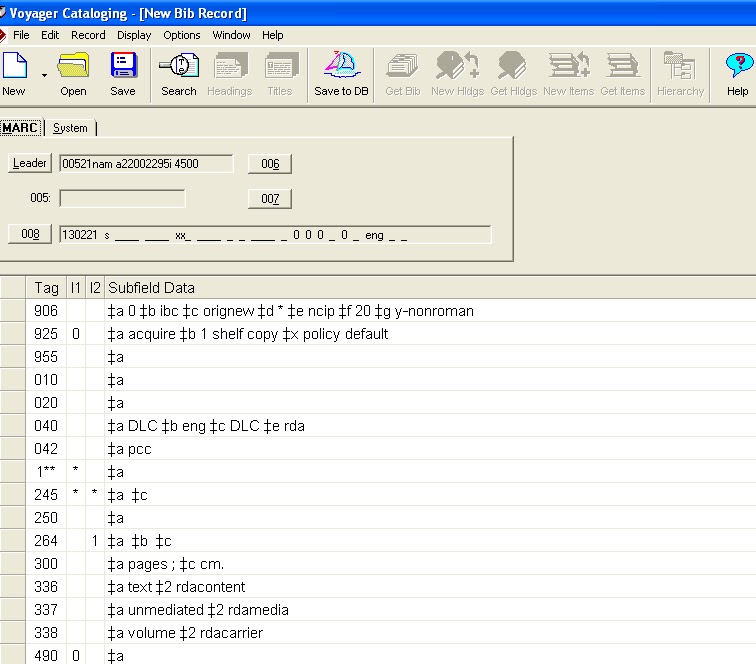Viewport: 756px width, 664px height.
Task: Click the Tag column header
Action: coord(46,288)
